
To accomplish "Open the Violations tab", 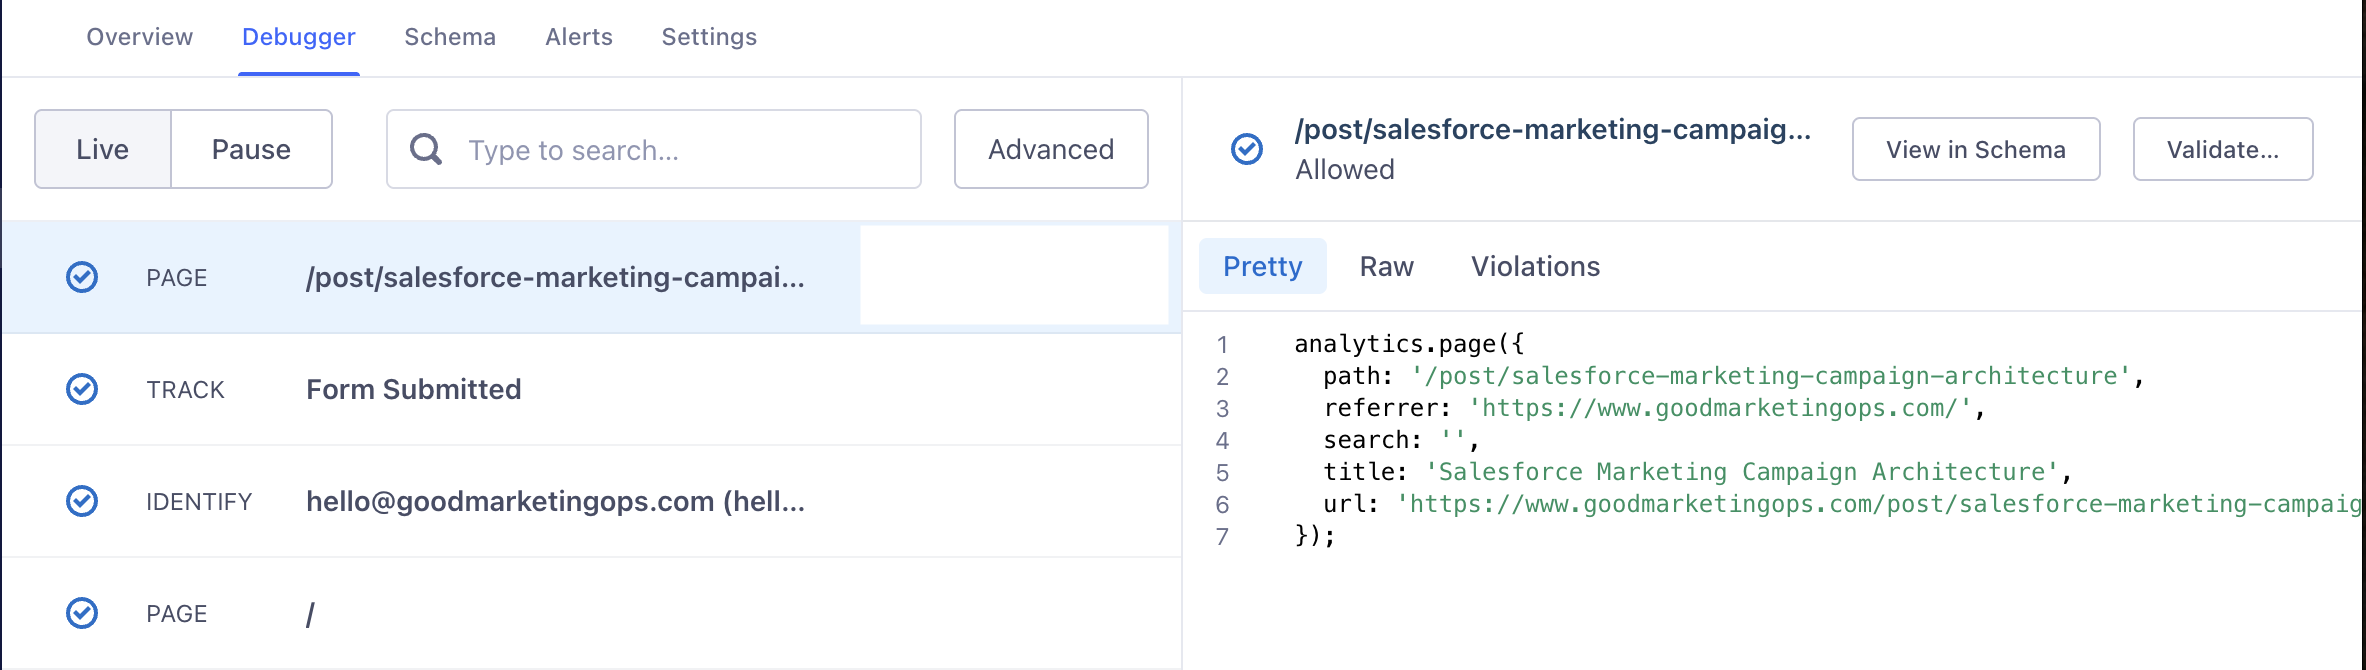I will (x=1535, y=266).
